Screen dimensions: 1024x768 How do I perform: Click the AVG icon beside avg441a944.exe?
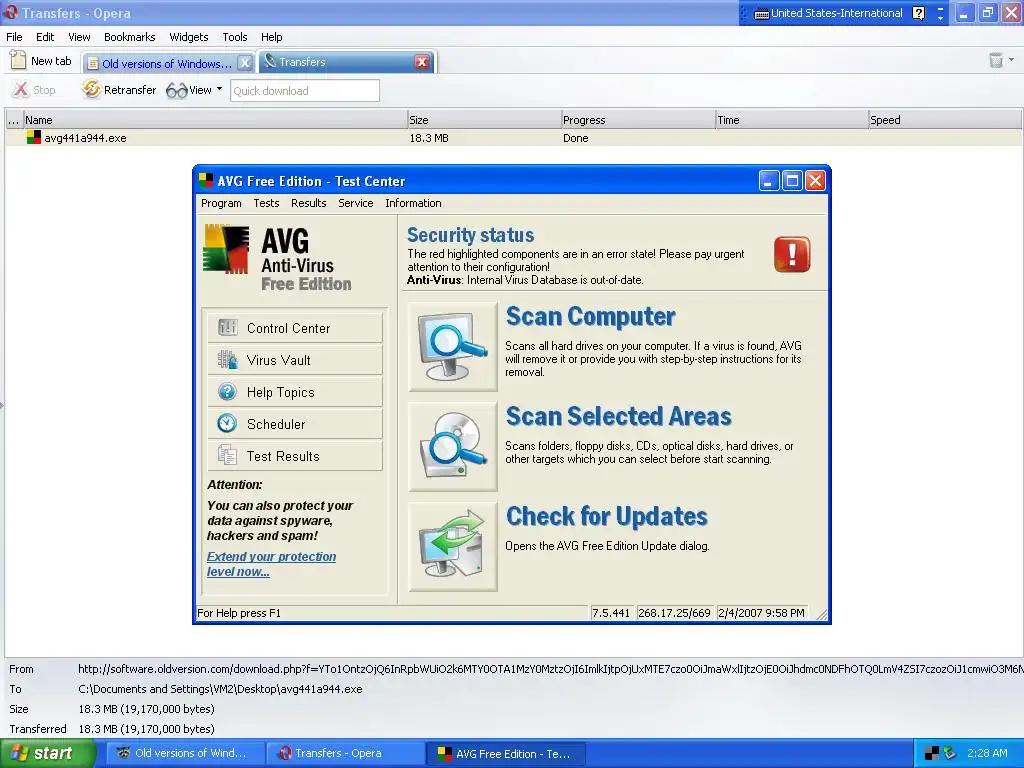tap(34, 137)
